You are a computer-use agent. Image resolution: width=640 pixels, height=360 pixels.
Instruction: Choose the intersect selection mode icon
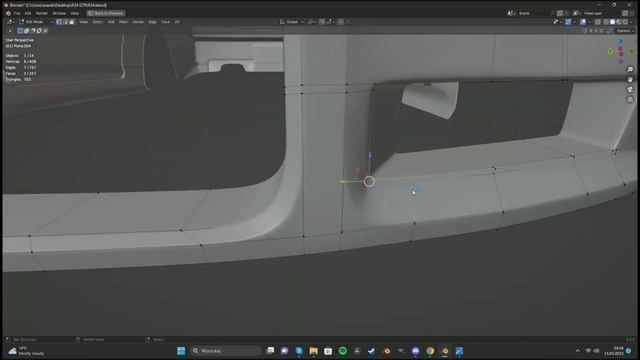[x=45, y=31]
